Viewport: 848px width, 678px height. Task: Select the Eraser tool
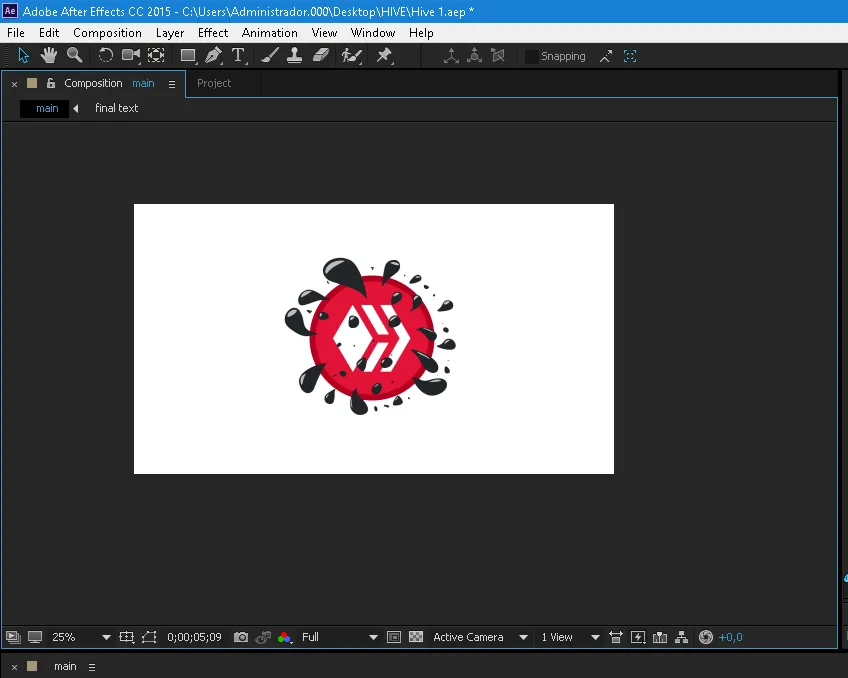(x=321, y=55)
